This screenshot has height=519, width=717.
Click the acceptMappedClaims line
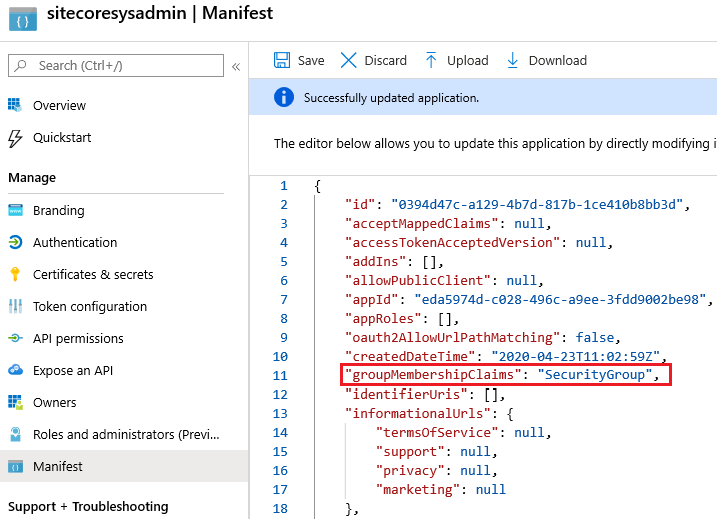click(x=448, y=224)
